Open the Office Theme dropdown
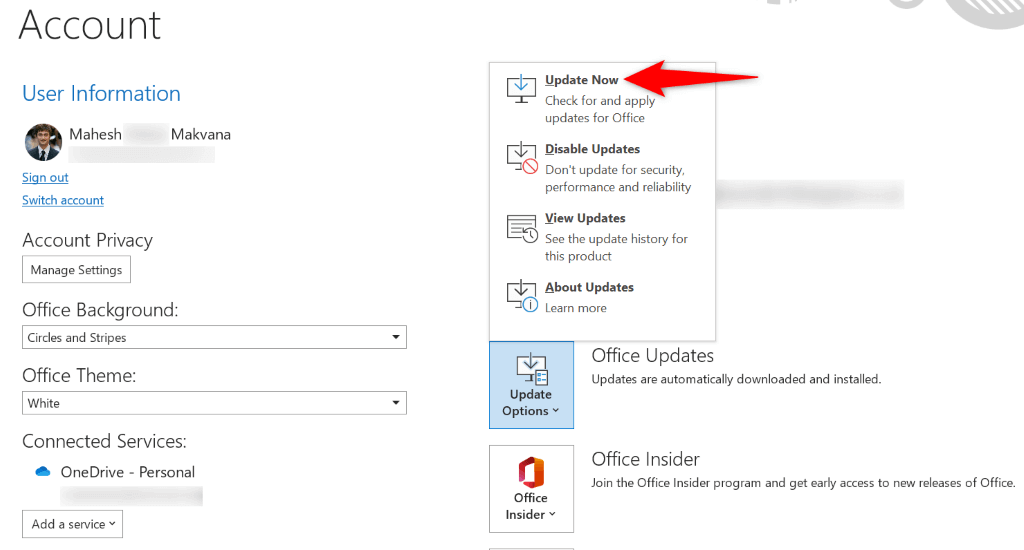This screenshot has width=1024, height=550. coord(214,403)
